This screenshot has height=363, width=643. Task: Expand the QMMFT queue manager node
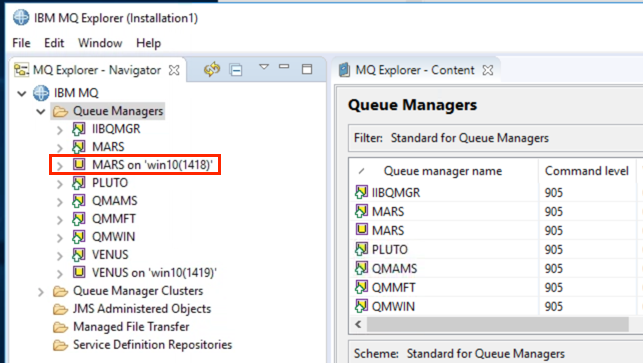60,220
